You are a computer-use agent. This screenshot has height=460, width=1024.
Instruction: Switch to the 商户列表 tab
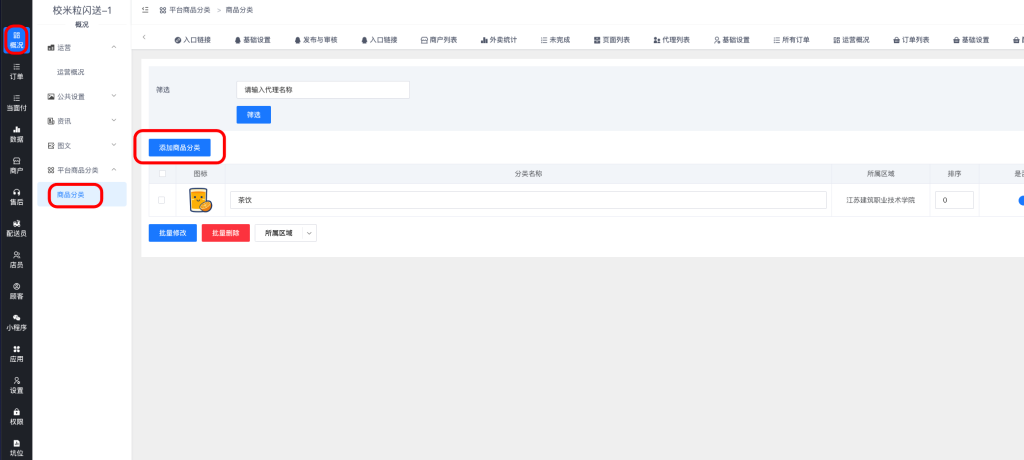pyautogui.click(x=439, y=40)
